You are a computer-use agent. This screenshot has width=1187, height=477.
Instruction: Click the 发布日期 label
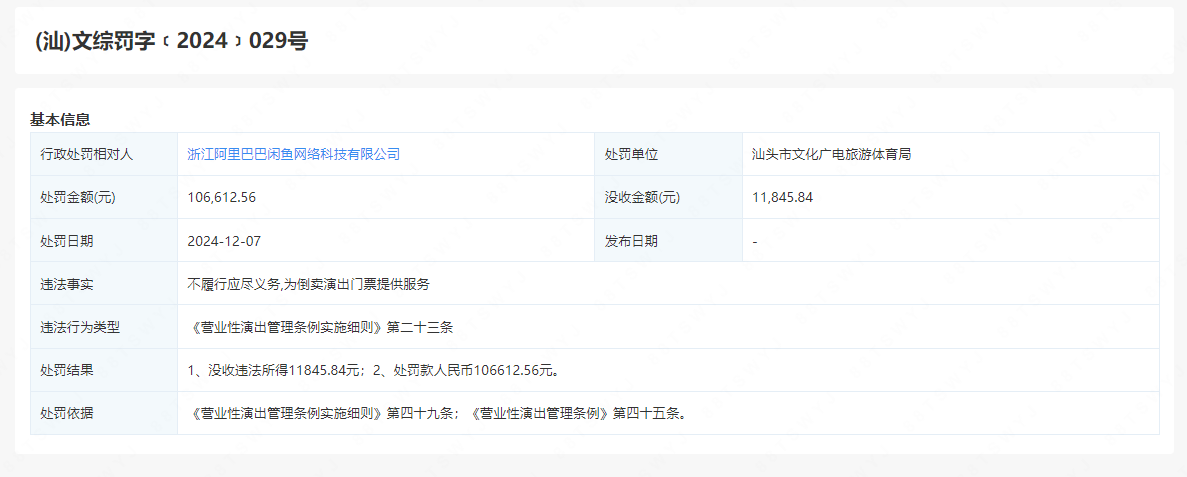631,241
